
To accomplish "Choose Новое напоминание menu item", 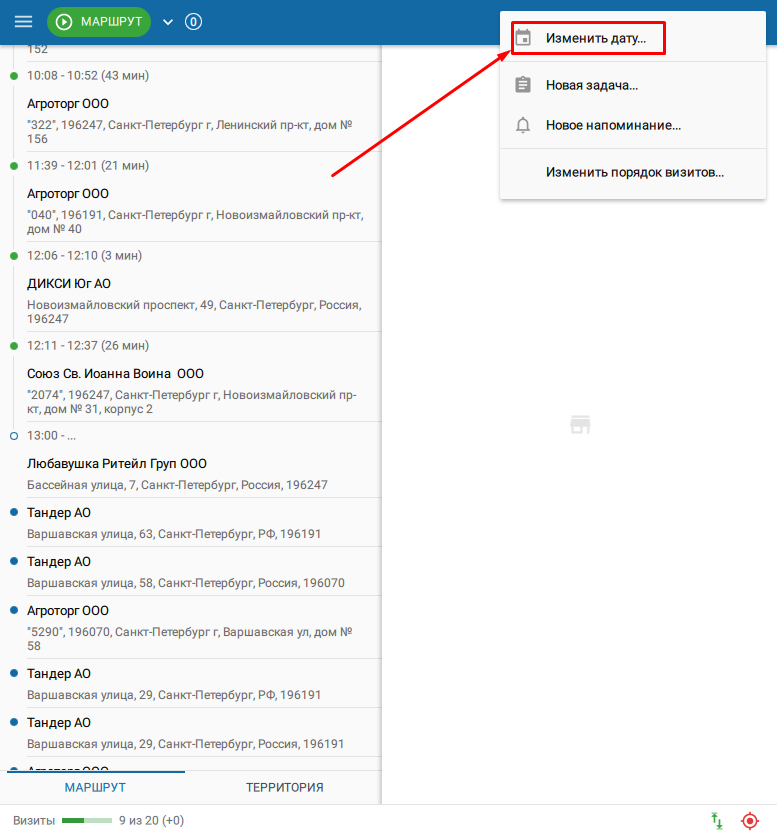I will tap(633, 126).
